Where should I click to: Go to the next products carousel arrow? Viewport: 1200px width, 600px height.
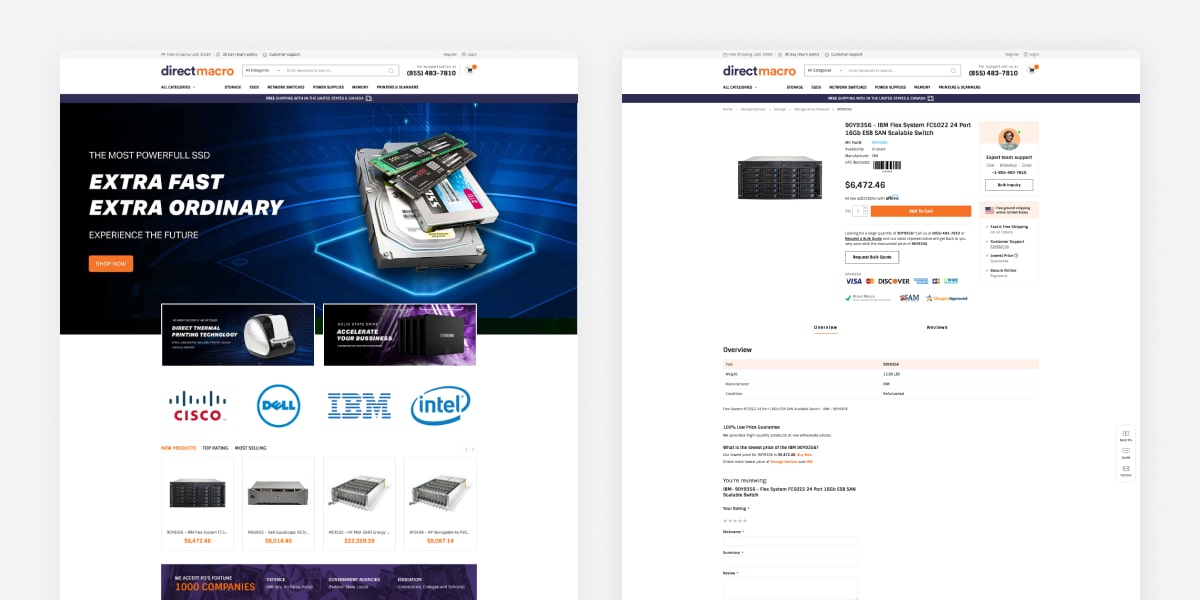click(x=473, y=449)
